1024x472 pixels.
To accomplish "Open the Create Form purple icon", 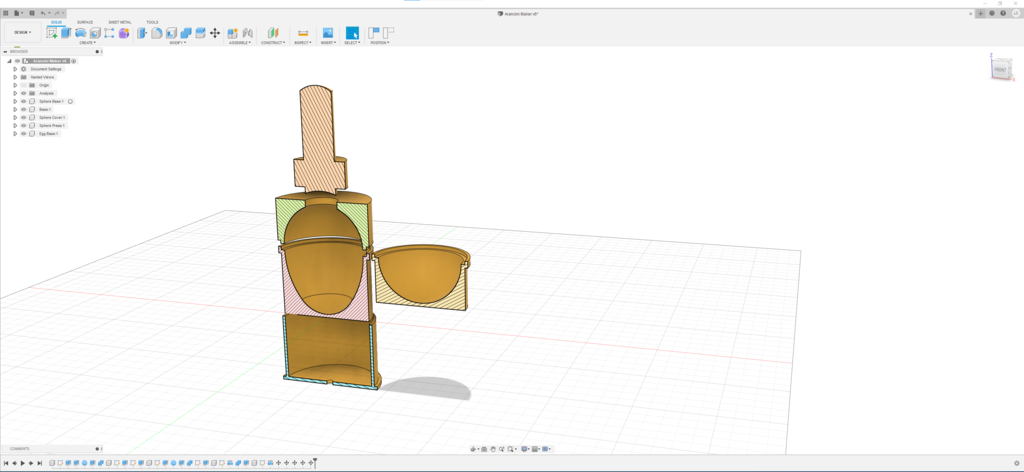I will (x=123, y=33).
